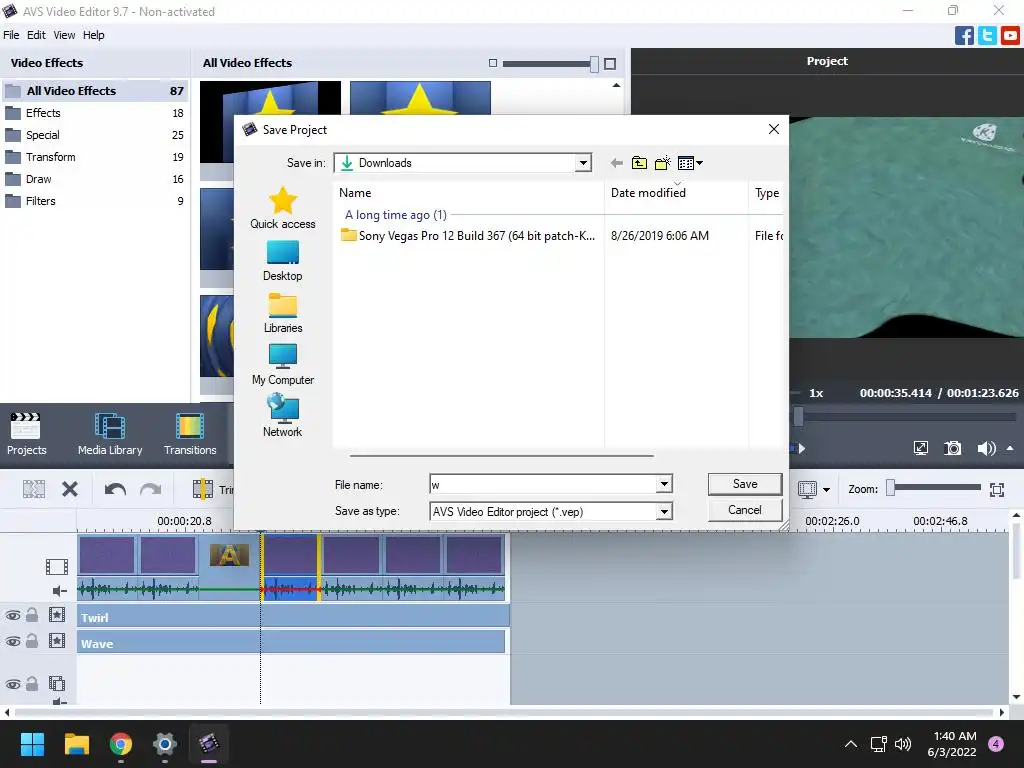This screenshot has height=768, width=1024.
Task: Lock the Twirl effect track
Action: (31, 615)
